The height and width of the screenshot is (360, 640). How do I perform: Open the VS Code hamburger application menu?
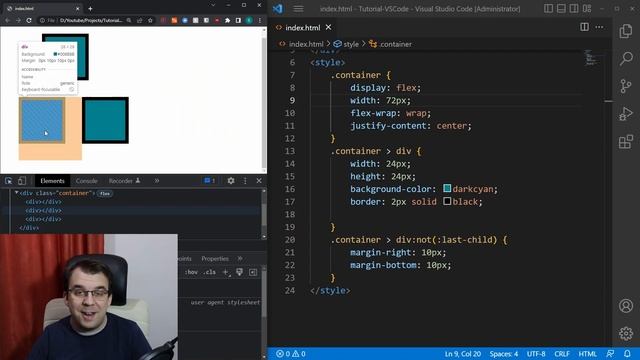298,9
